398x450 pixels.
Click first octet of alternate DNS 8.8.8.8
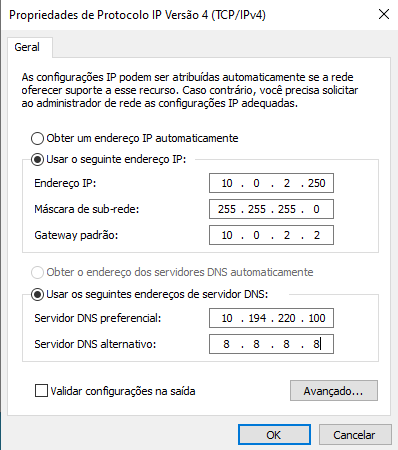tap(226, 344)
